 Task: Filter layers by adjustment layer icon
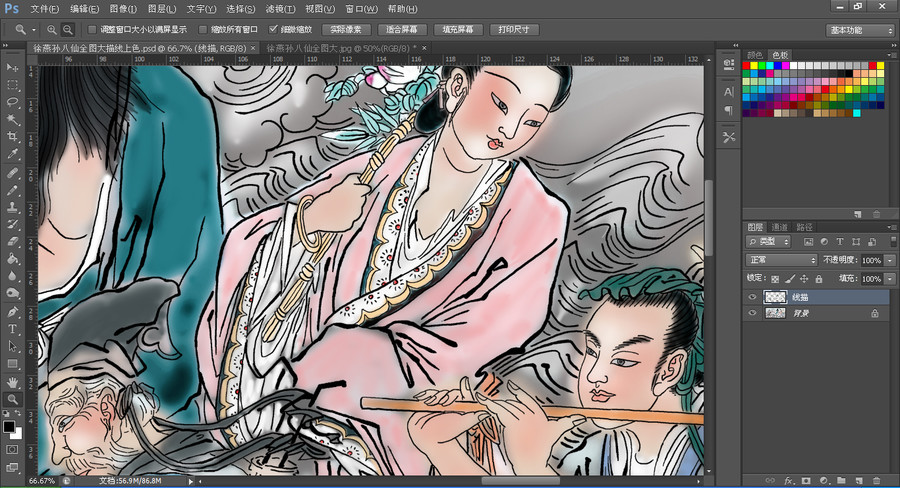[x=824, y=242]
